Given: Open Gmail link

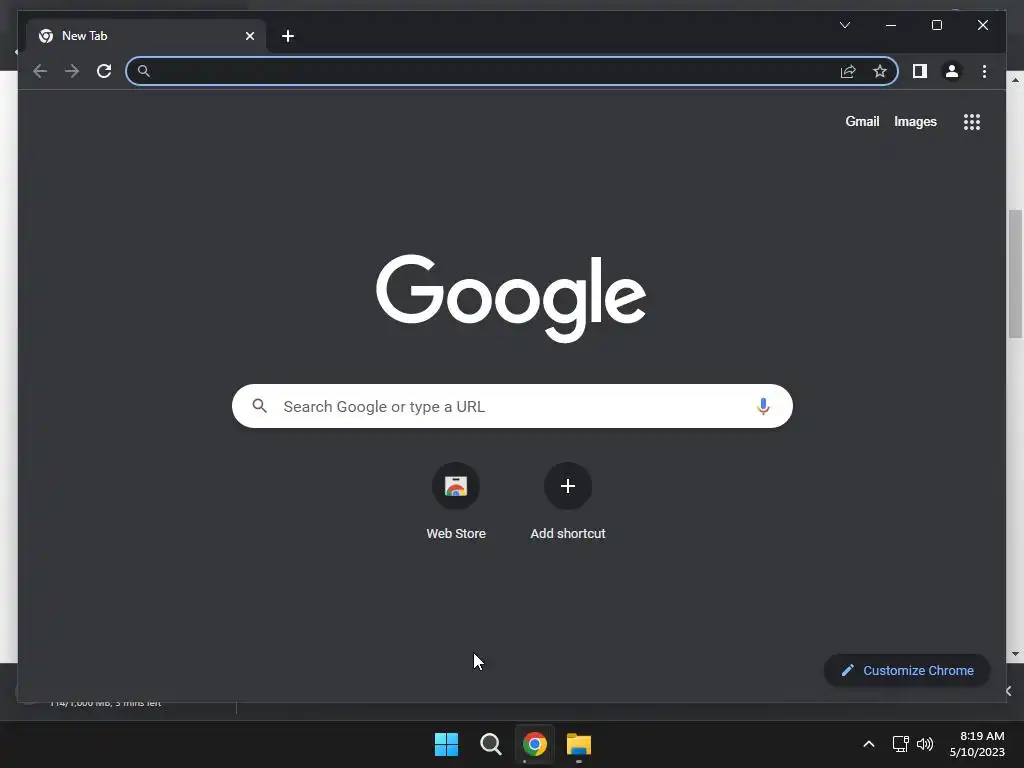Looking at the screenshot, I should pos(862,121).
